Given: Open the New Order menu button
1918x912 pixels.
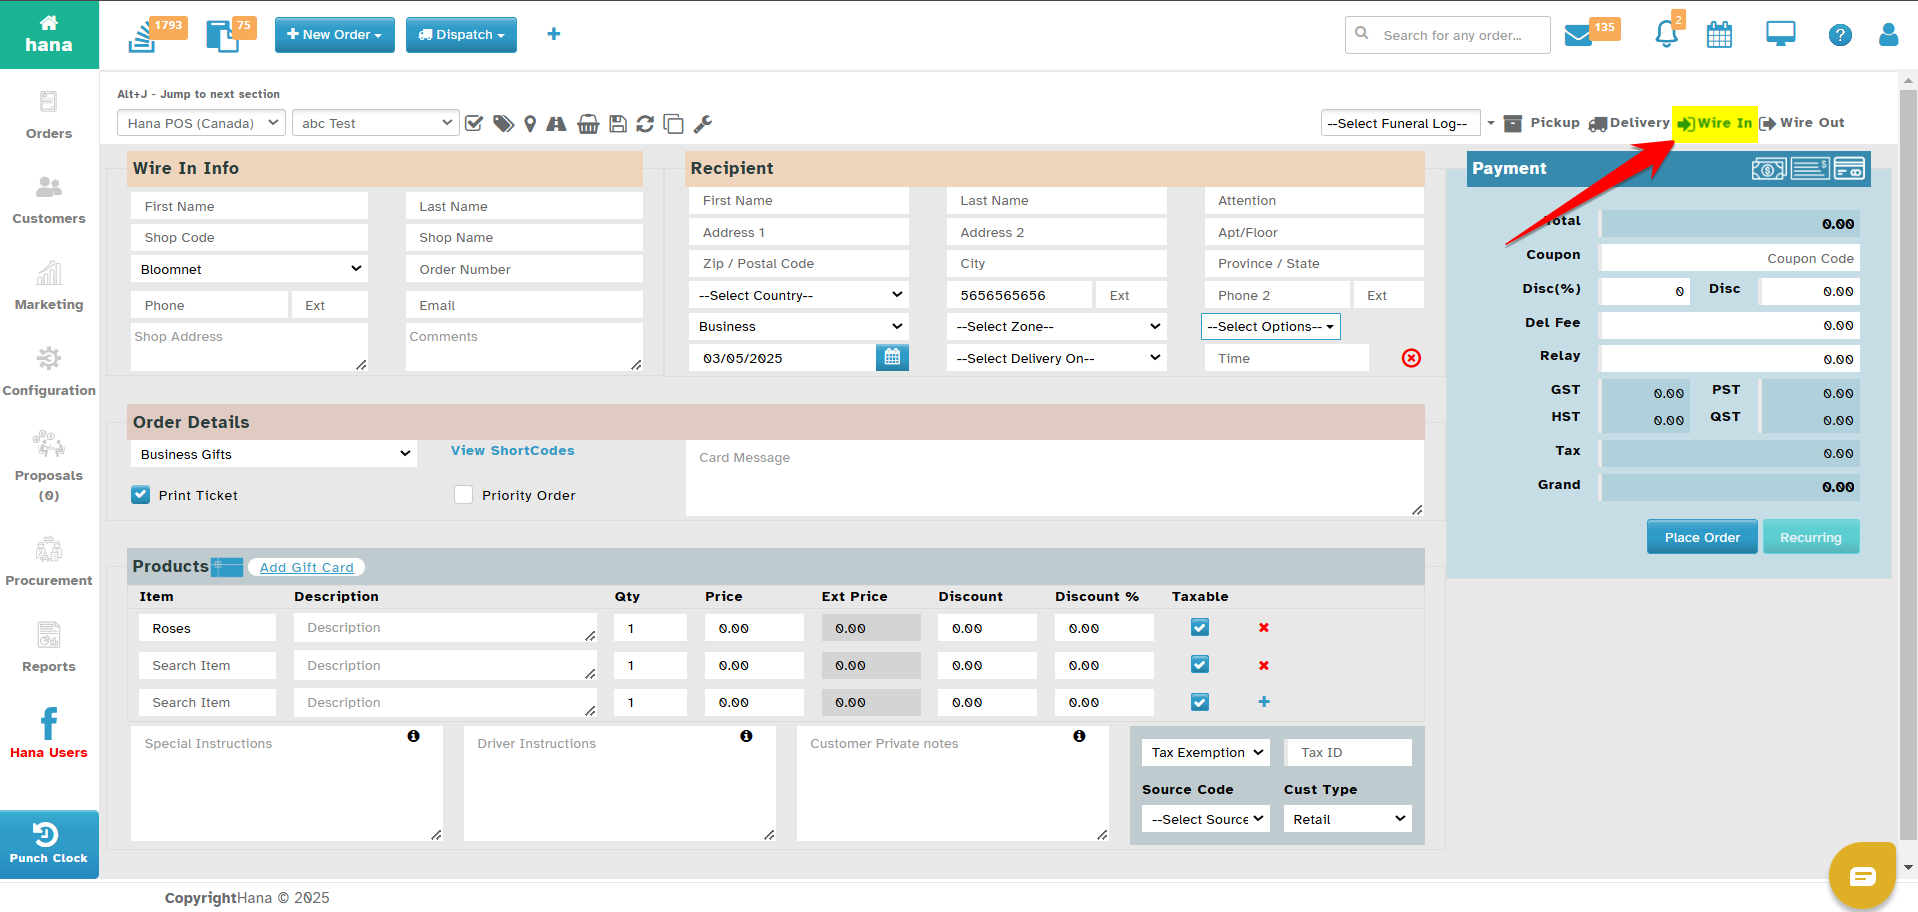Looking at the screenshot, I should (334, 34).
